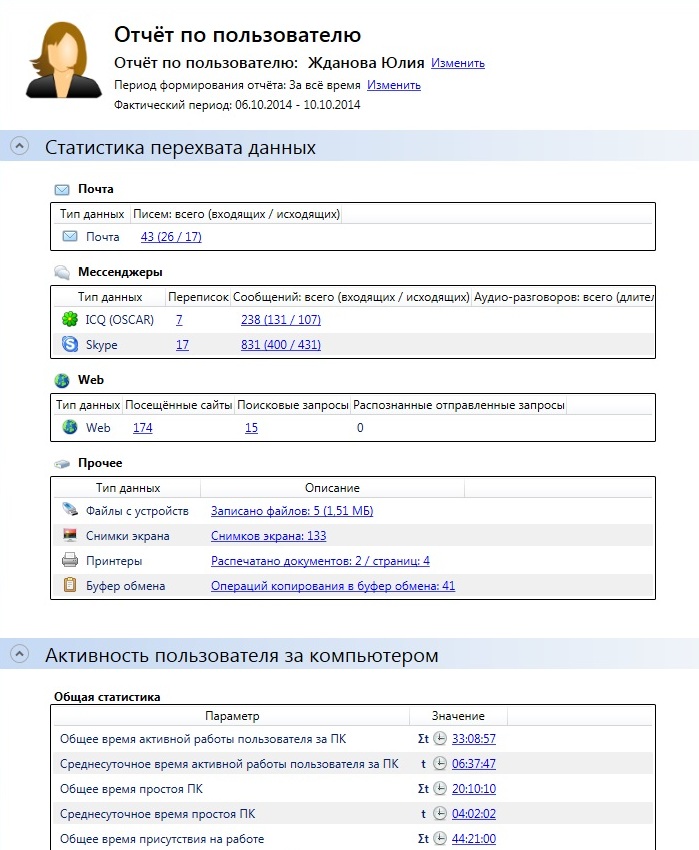Screen dimensions: 699x850
Task: Collapse the Статистика перехвата данных section
Action: [x=19, y=147]
